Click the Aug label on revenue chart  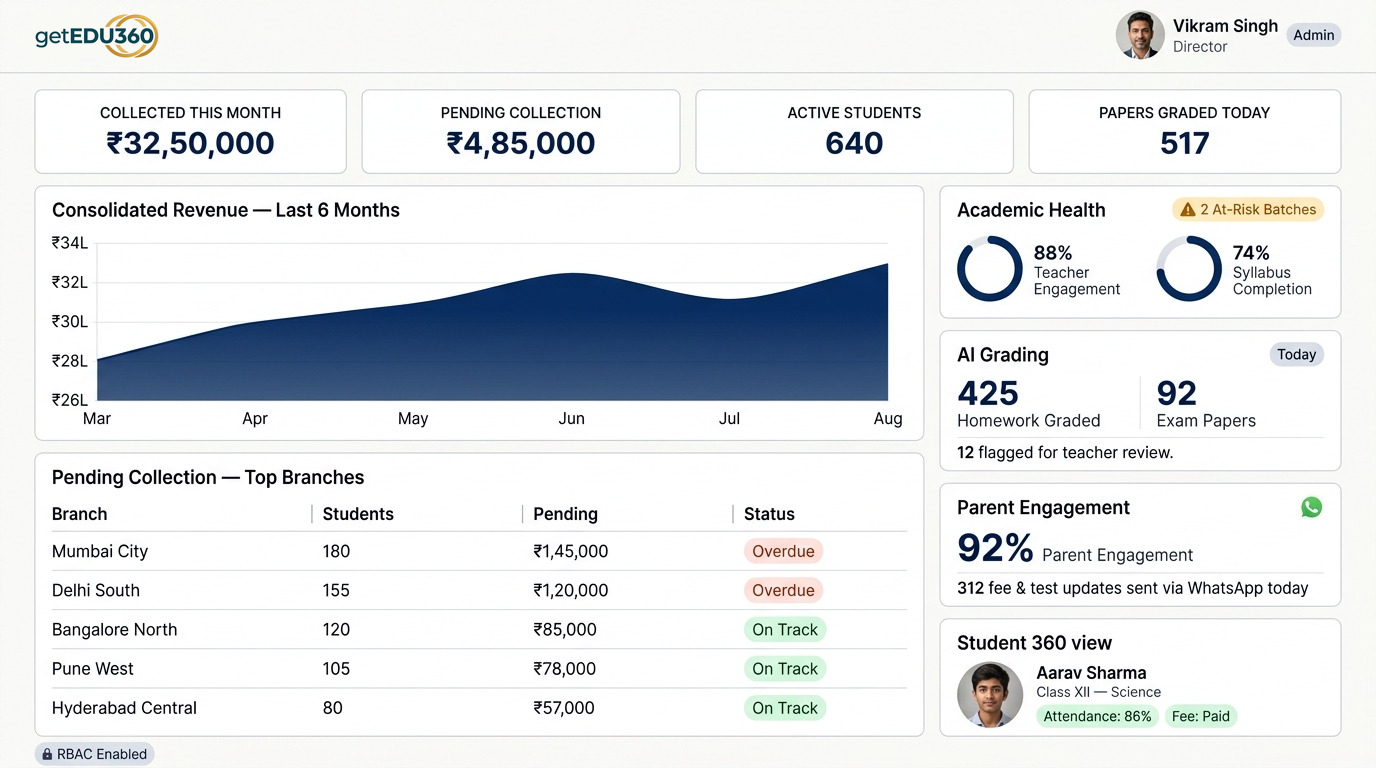coord(888,418)
